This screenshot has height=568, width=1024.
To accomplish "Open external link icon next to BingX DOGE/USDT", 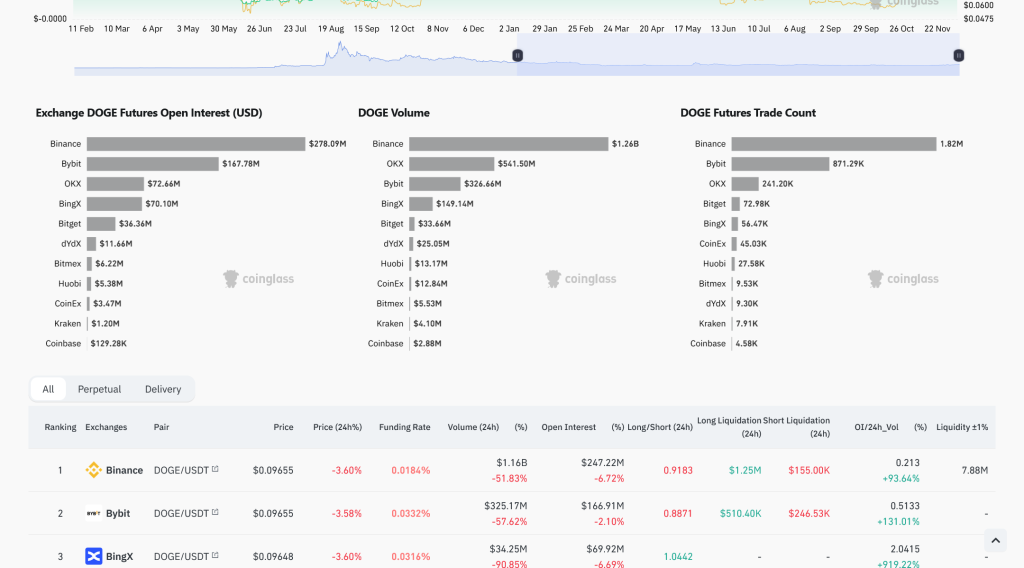I will (215, 556).
